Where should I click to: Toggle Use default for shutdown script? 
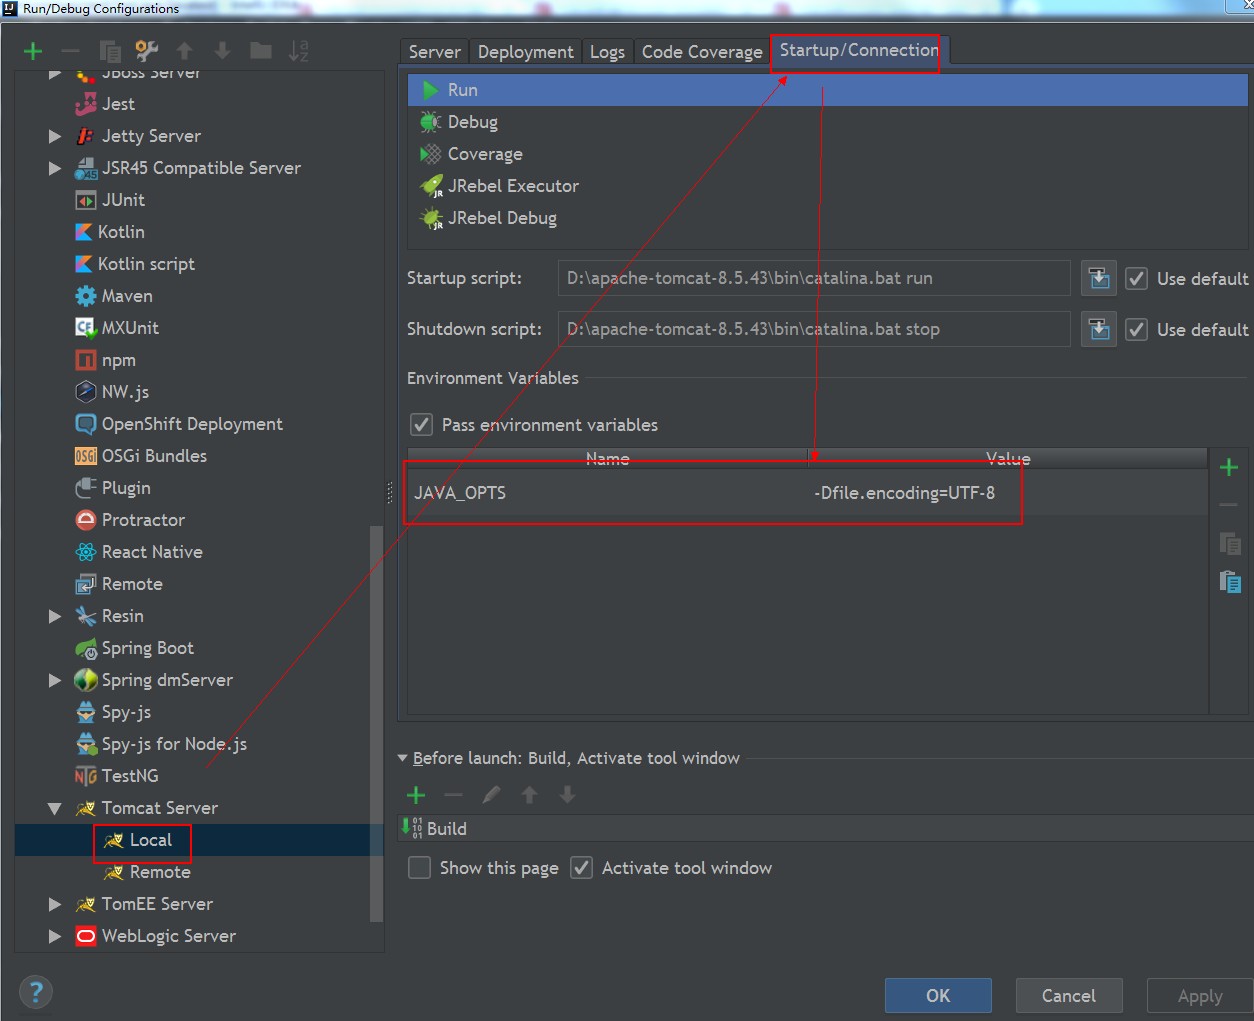coord(1136,329)
